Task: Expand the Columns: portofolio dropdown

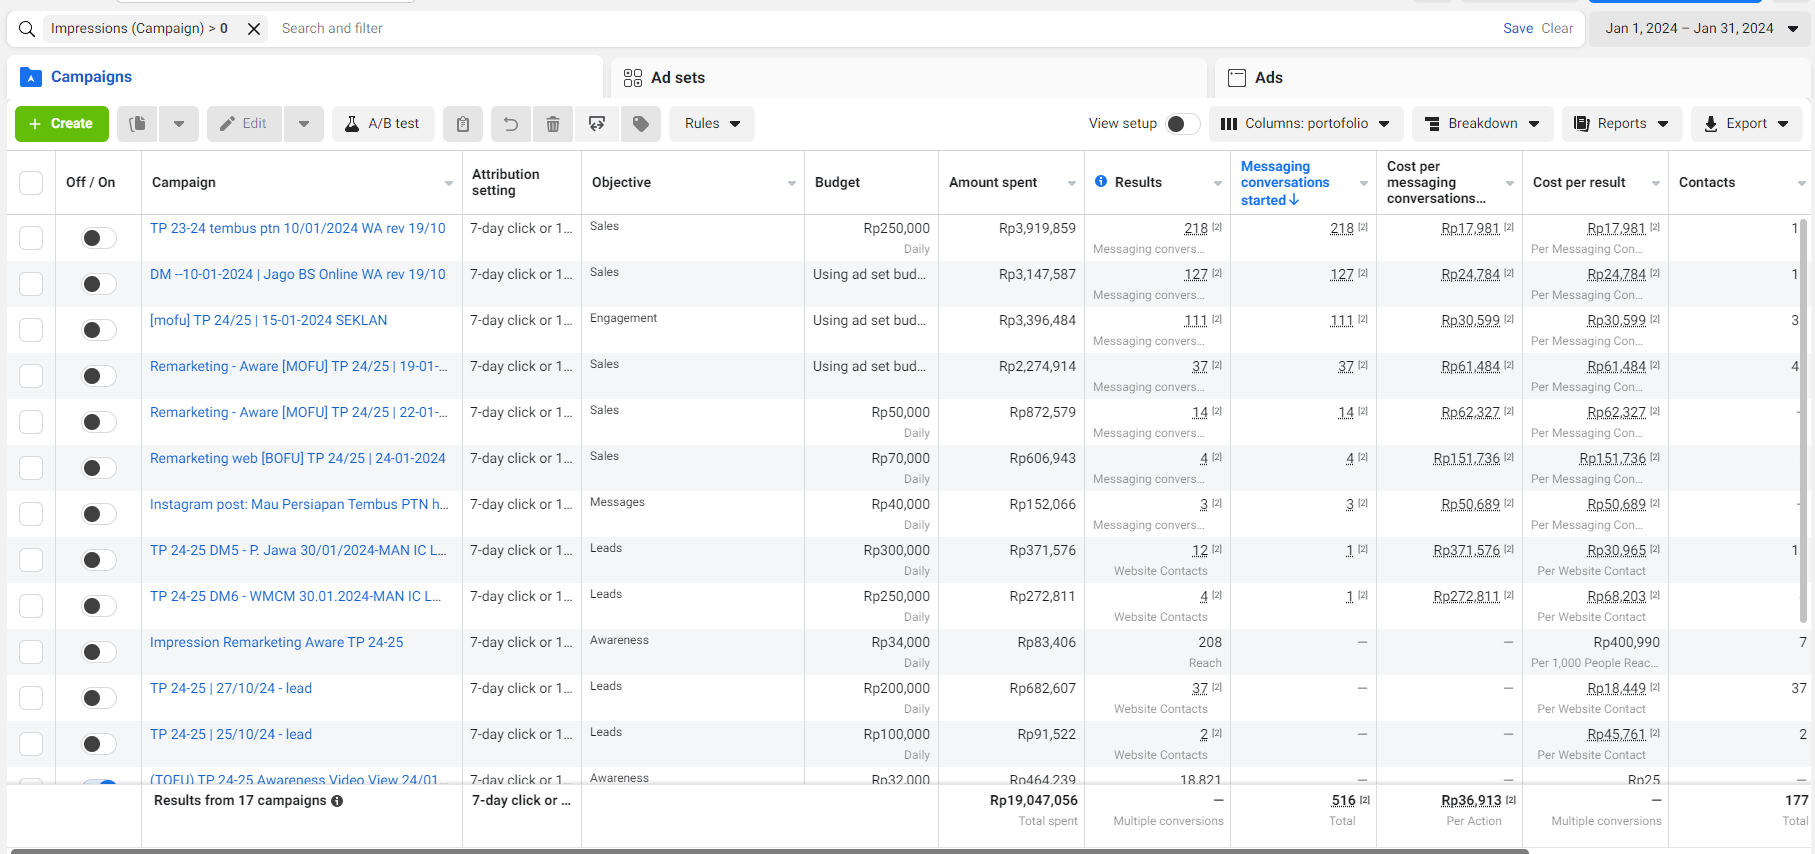Action: pos(1305,124)
